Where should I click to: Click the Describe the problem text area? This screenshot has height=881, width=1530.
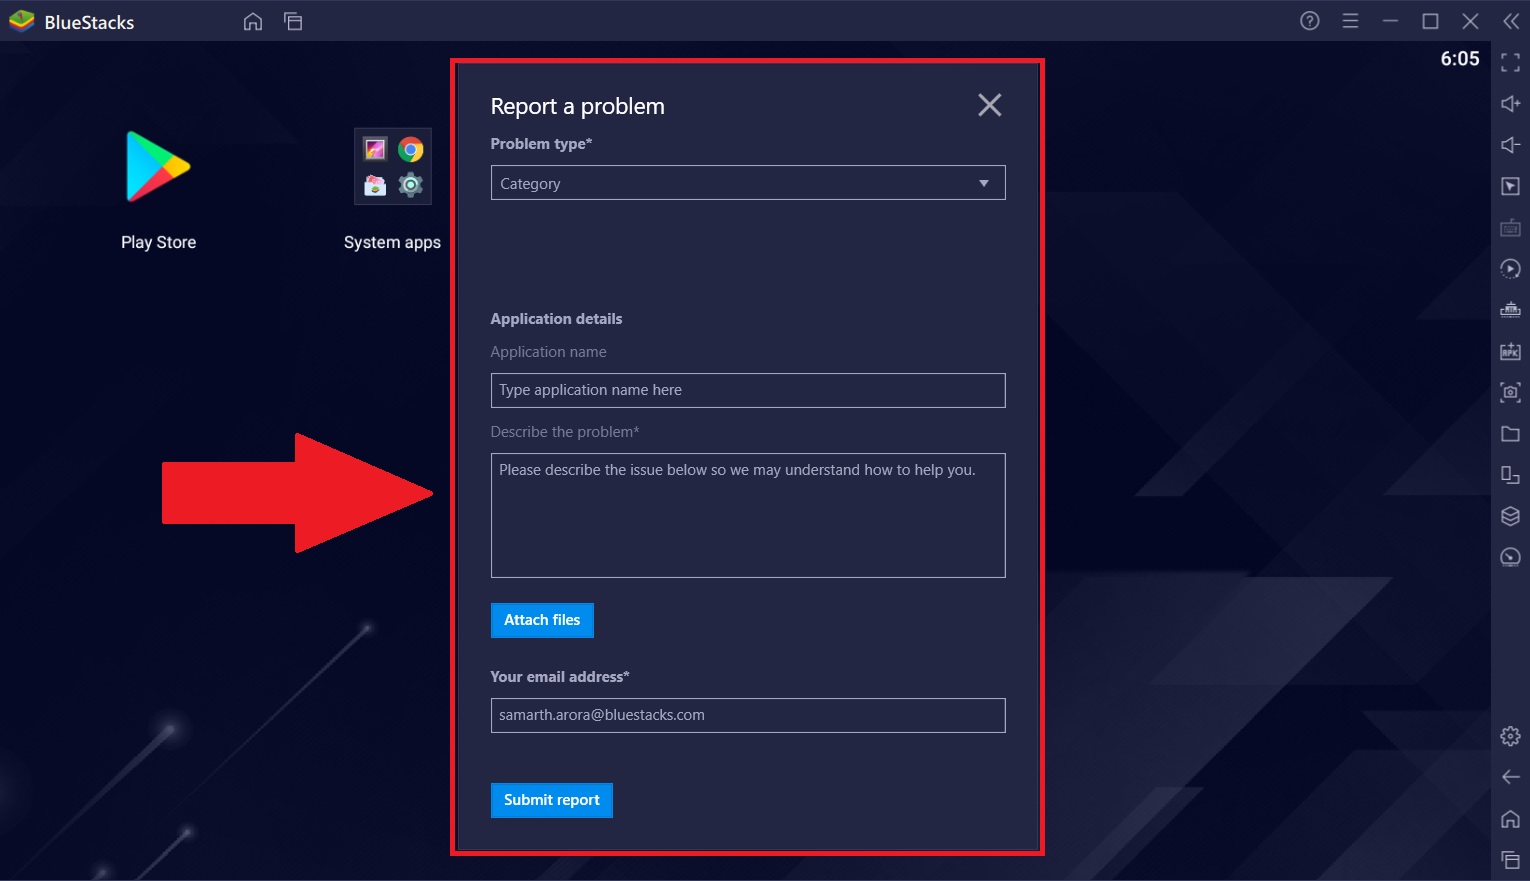coord(747,515)
